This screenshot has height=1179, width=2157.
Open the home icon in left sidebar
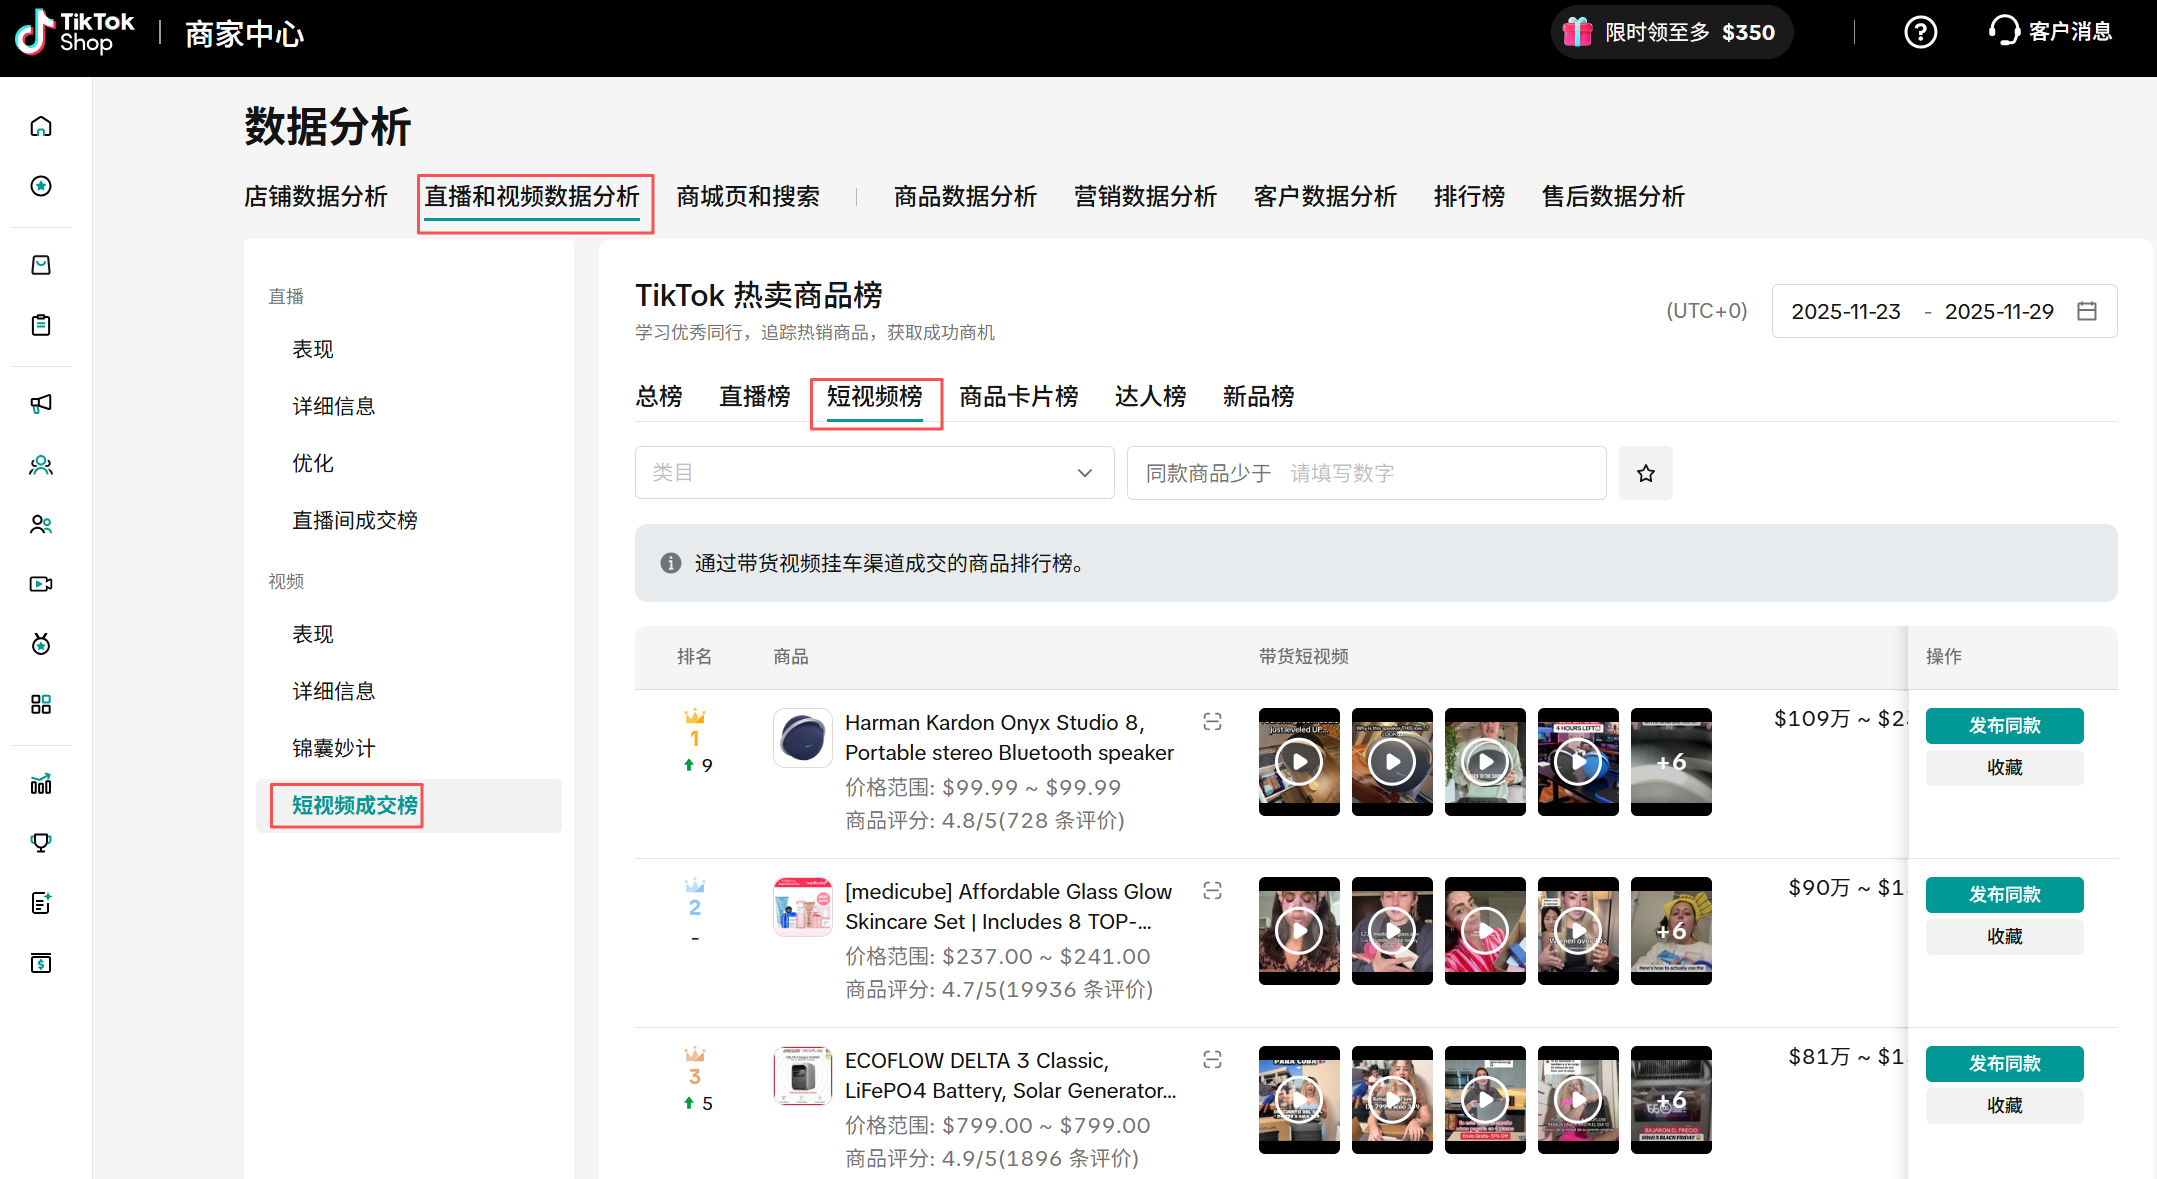(41, 126)
